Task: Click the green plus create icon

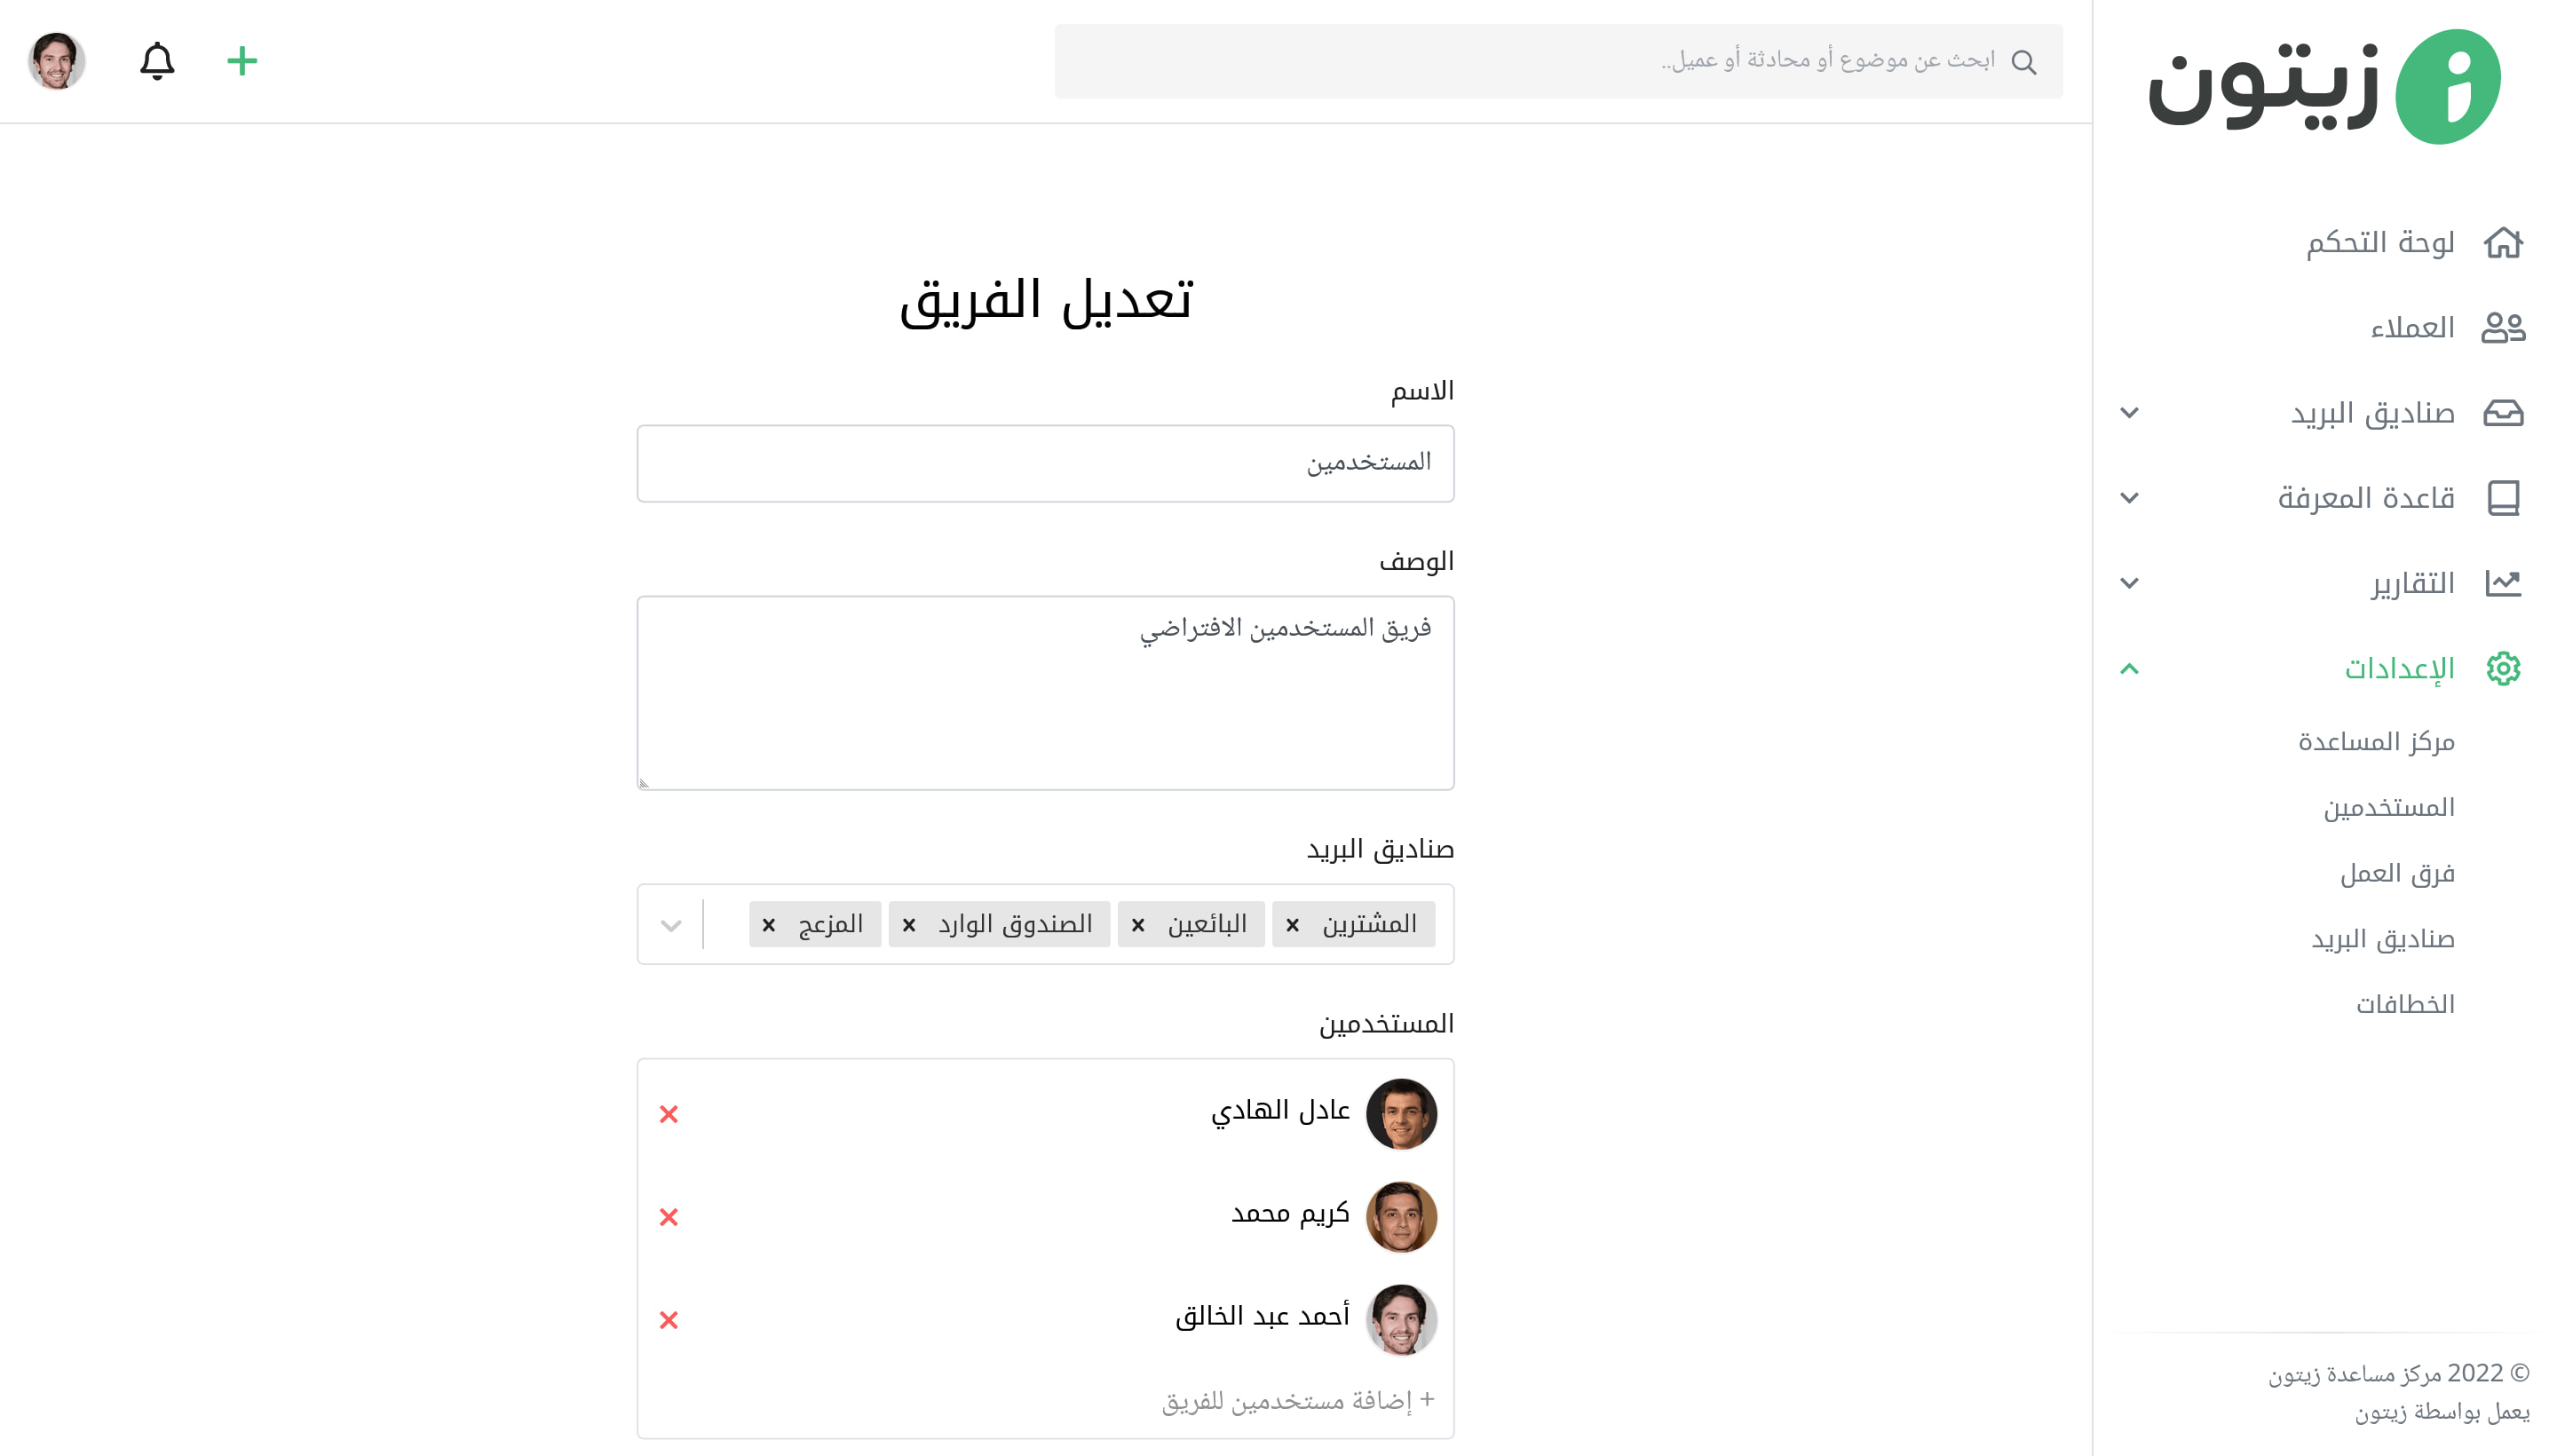Action: coord(242,61)
